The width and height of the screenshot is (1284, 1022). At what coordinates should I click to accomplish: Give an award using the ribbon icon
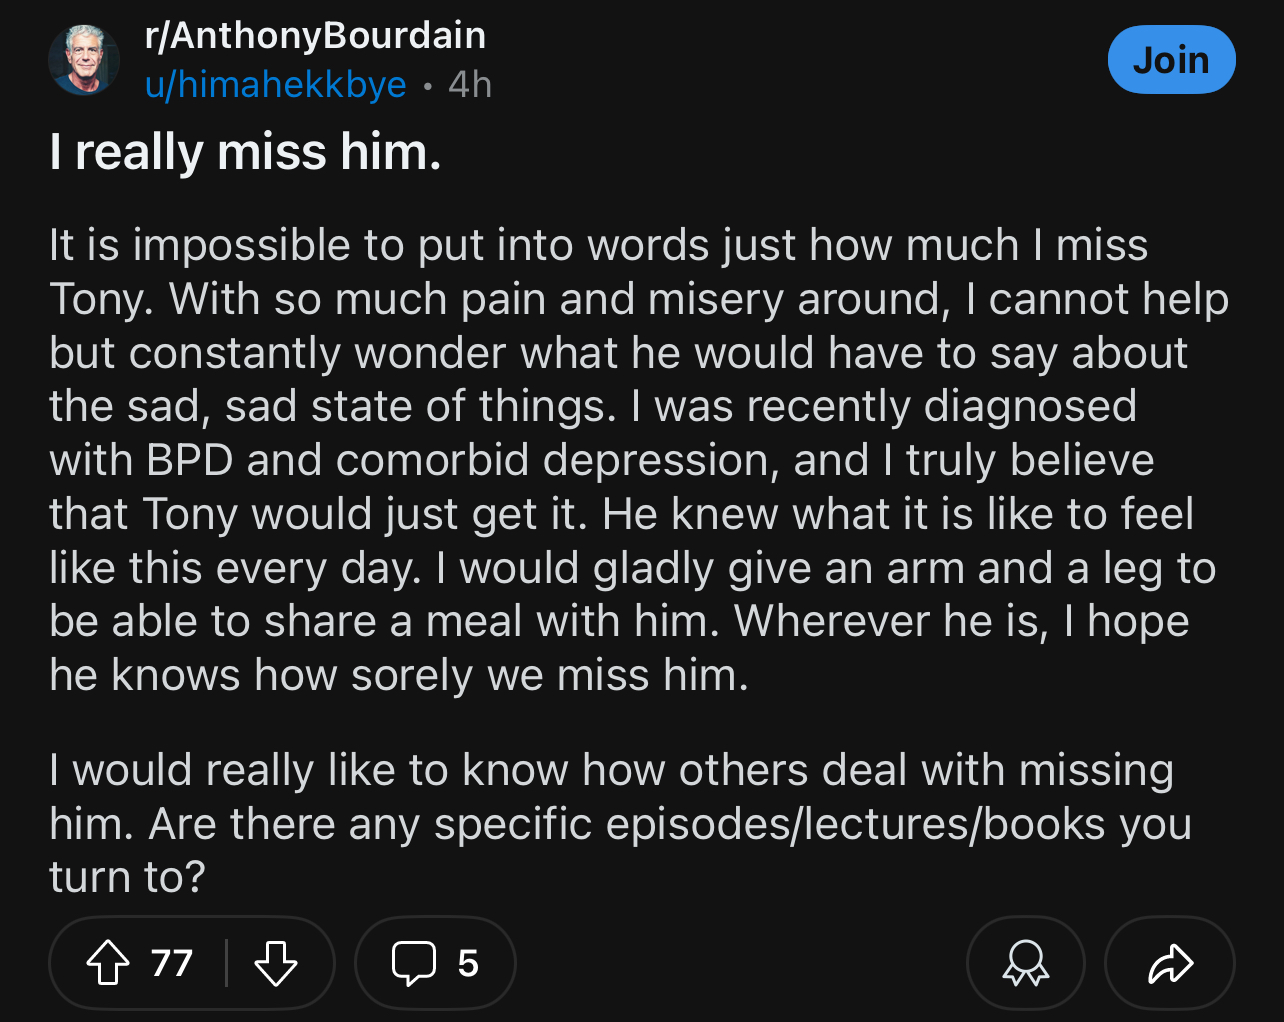[x=1025, y=964]
